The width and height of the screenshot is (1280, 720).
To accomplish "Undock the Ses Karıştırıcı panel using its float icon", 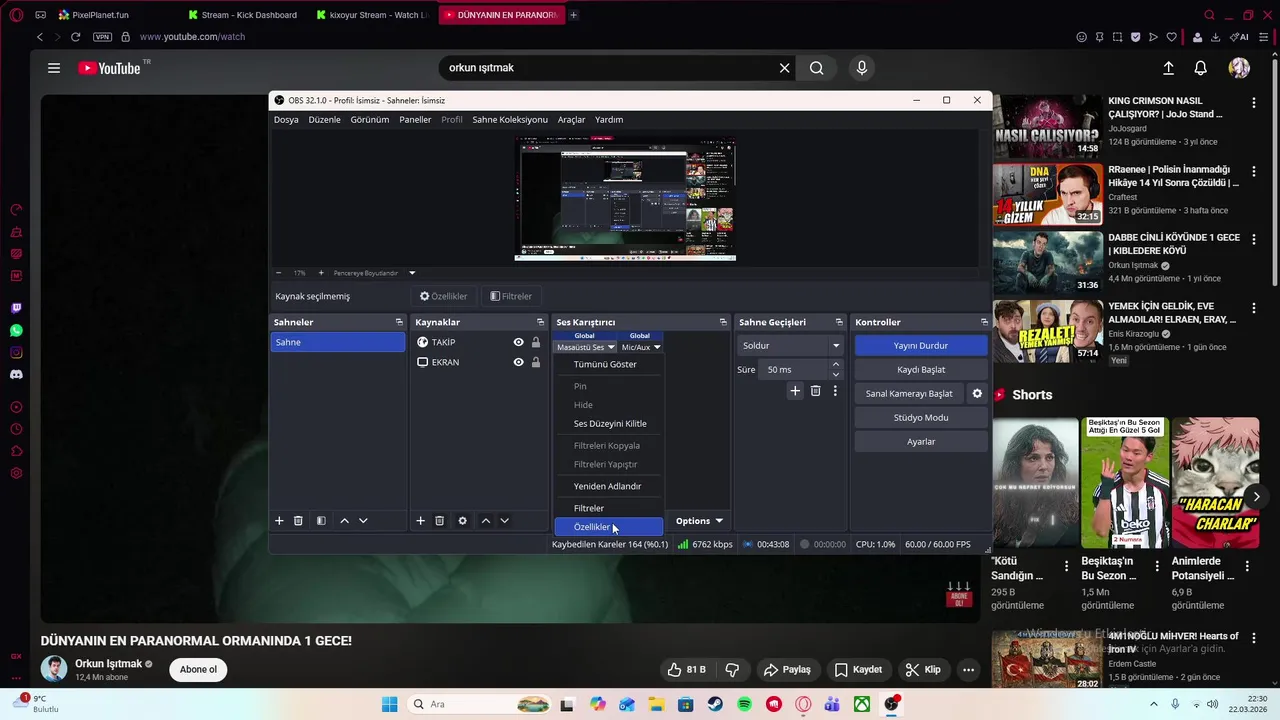I will [x=723, y=322].
